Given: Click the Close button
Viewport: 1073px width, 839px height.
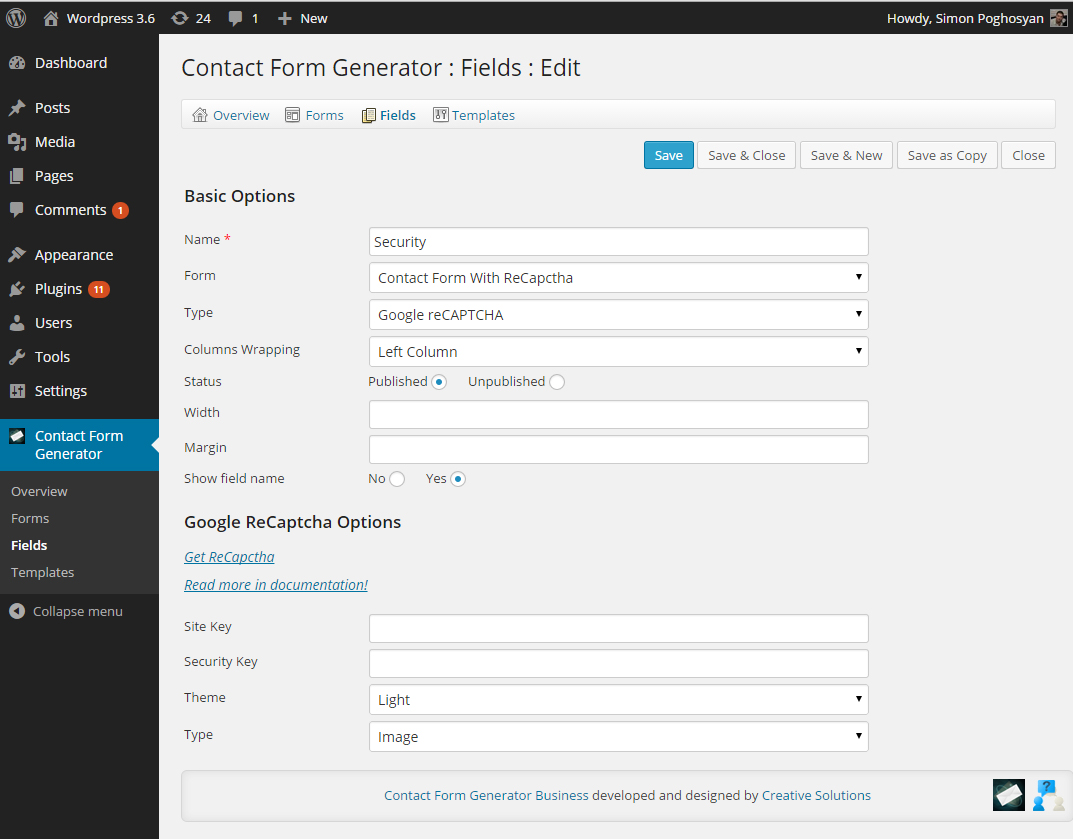Looking at the screenshot, I should 1029,155.
